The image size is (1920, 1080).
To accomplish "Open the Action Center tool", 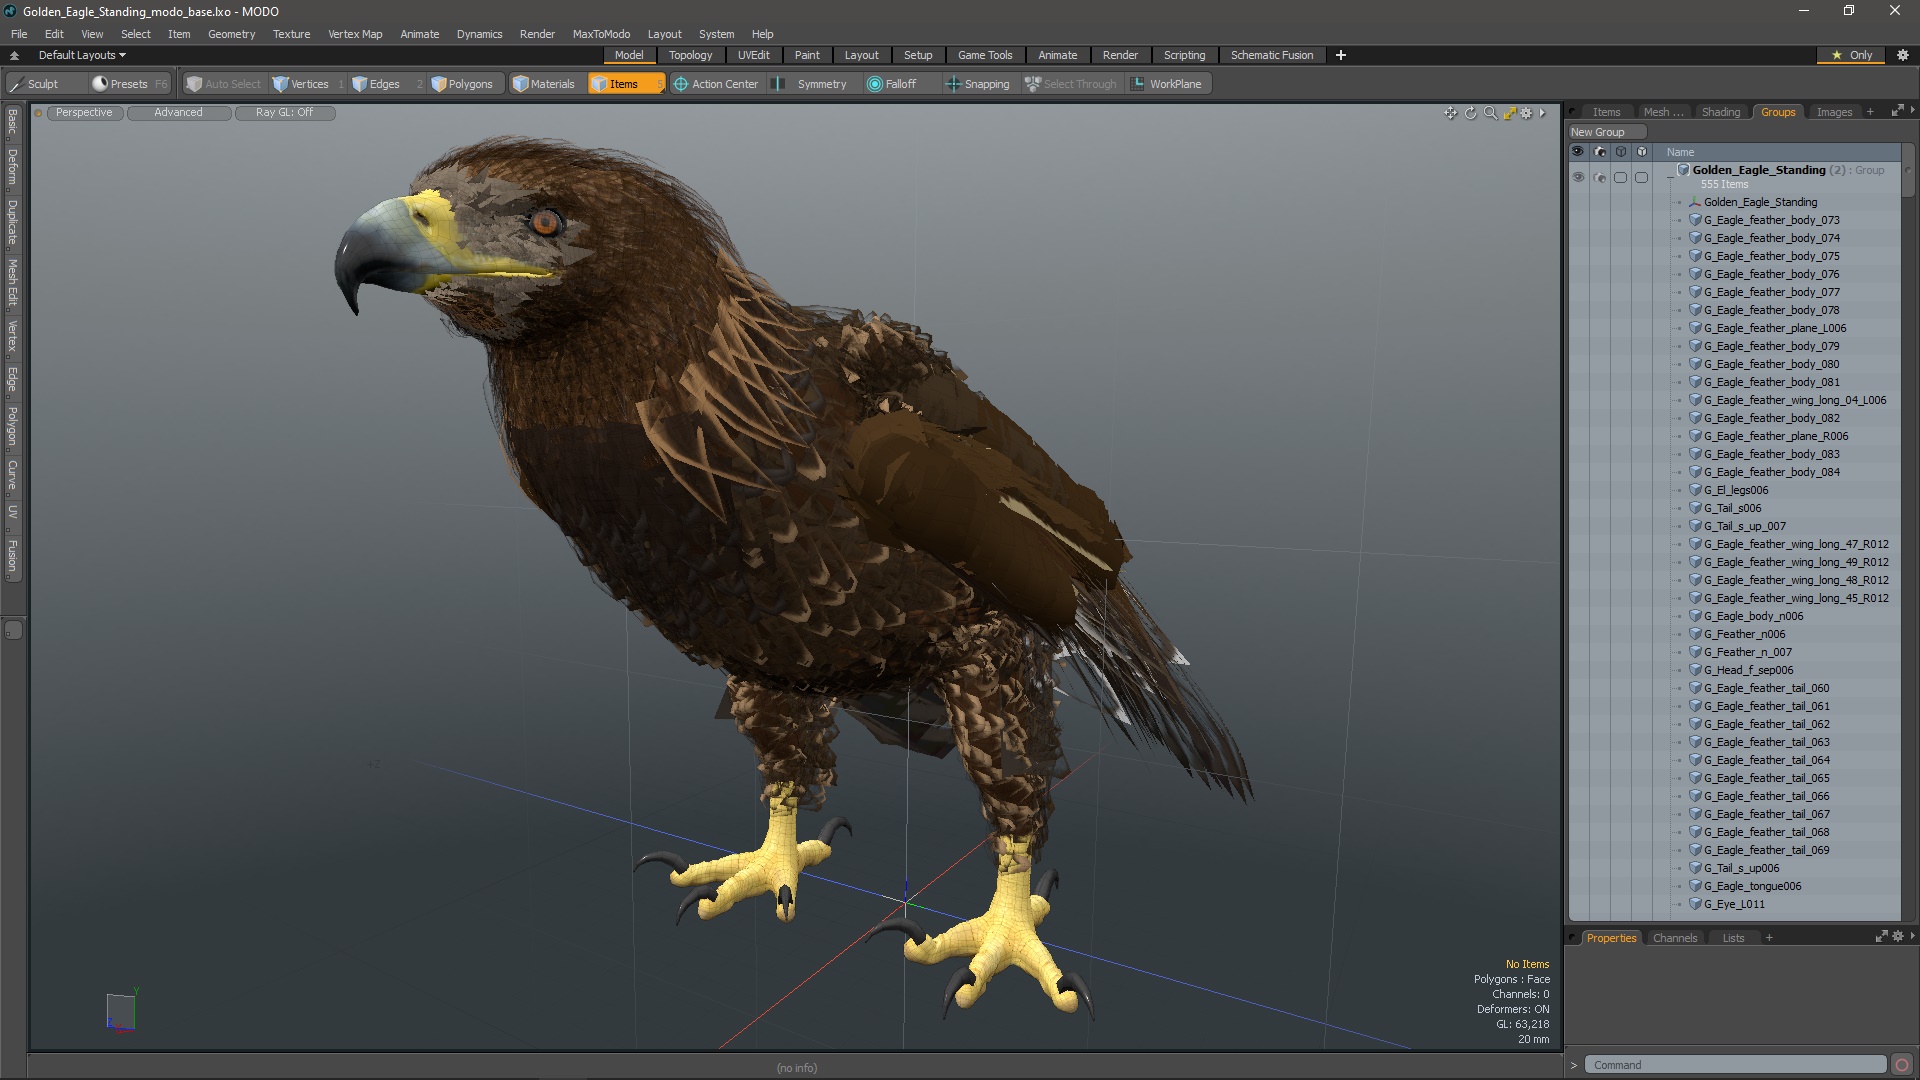I will tap(716, 84).
